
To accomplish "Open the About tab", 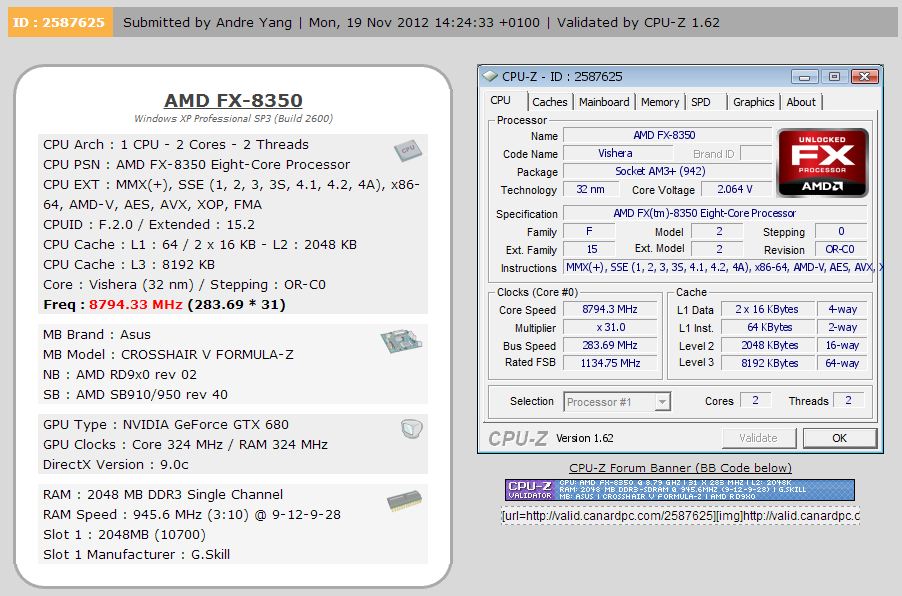I will (801, 101).
